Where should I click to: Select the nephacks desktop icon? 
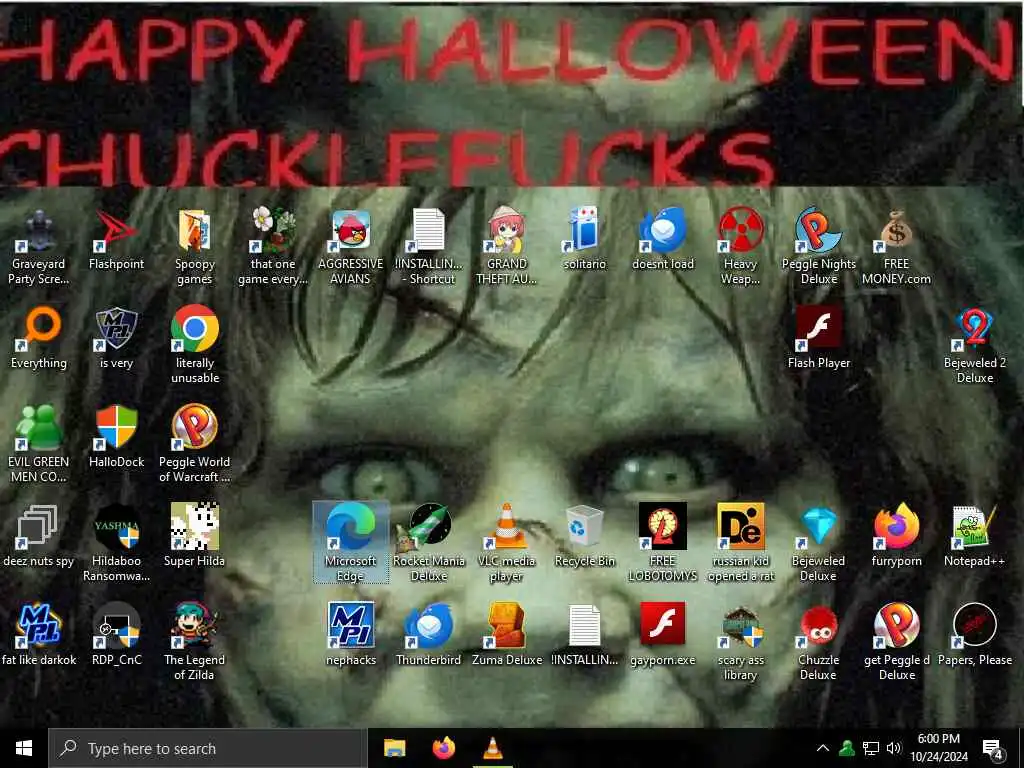point(351,635)
